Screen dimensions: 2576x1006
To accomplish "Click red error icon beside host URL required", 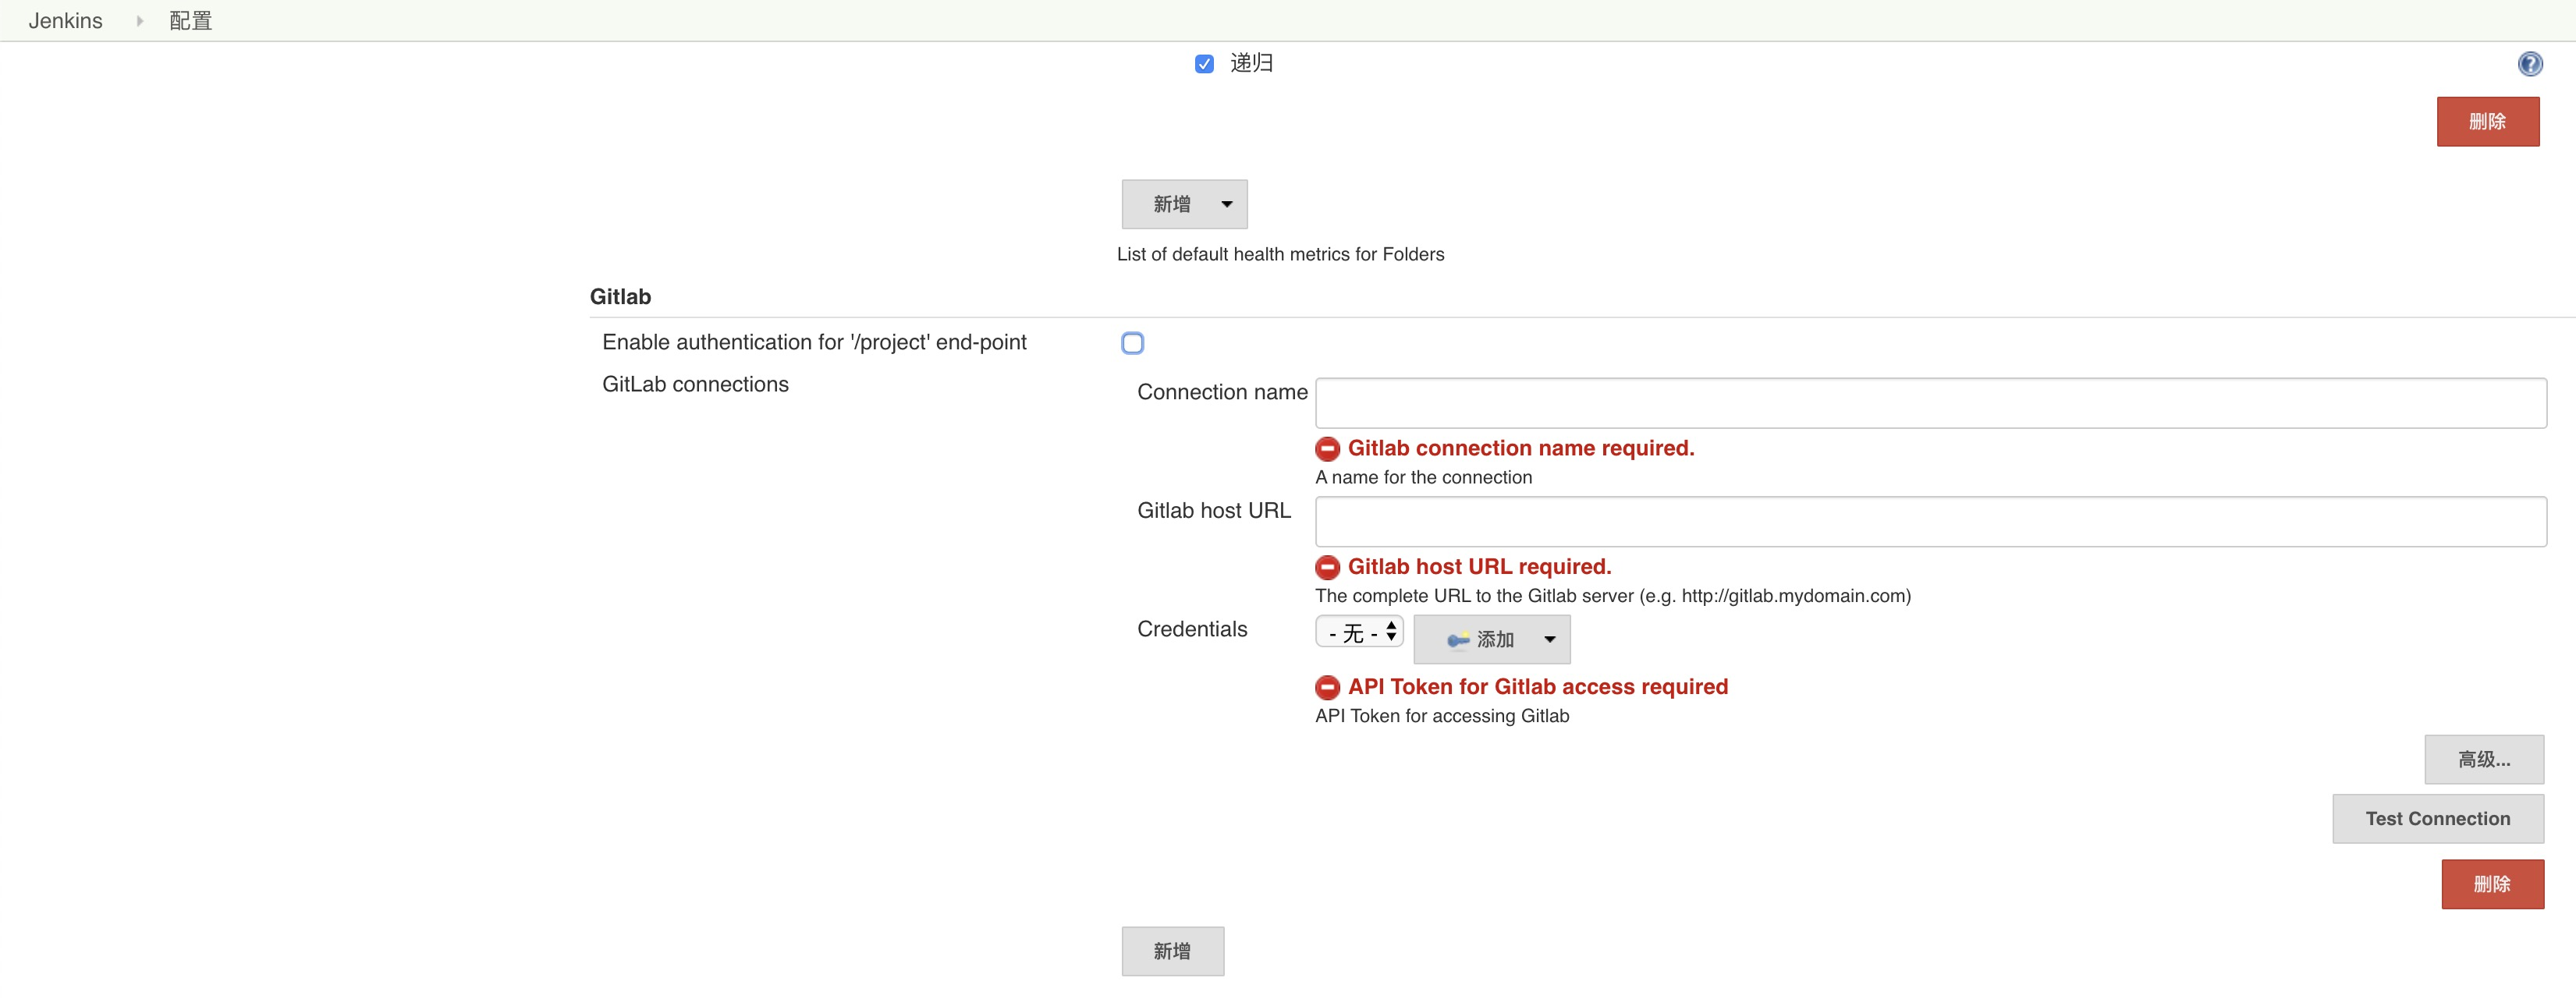I will 1327,568.
